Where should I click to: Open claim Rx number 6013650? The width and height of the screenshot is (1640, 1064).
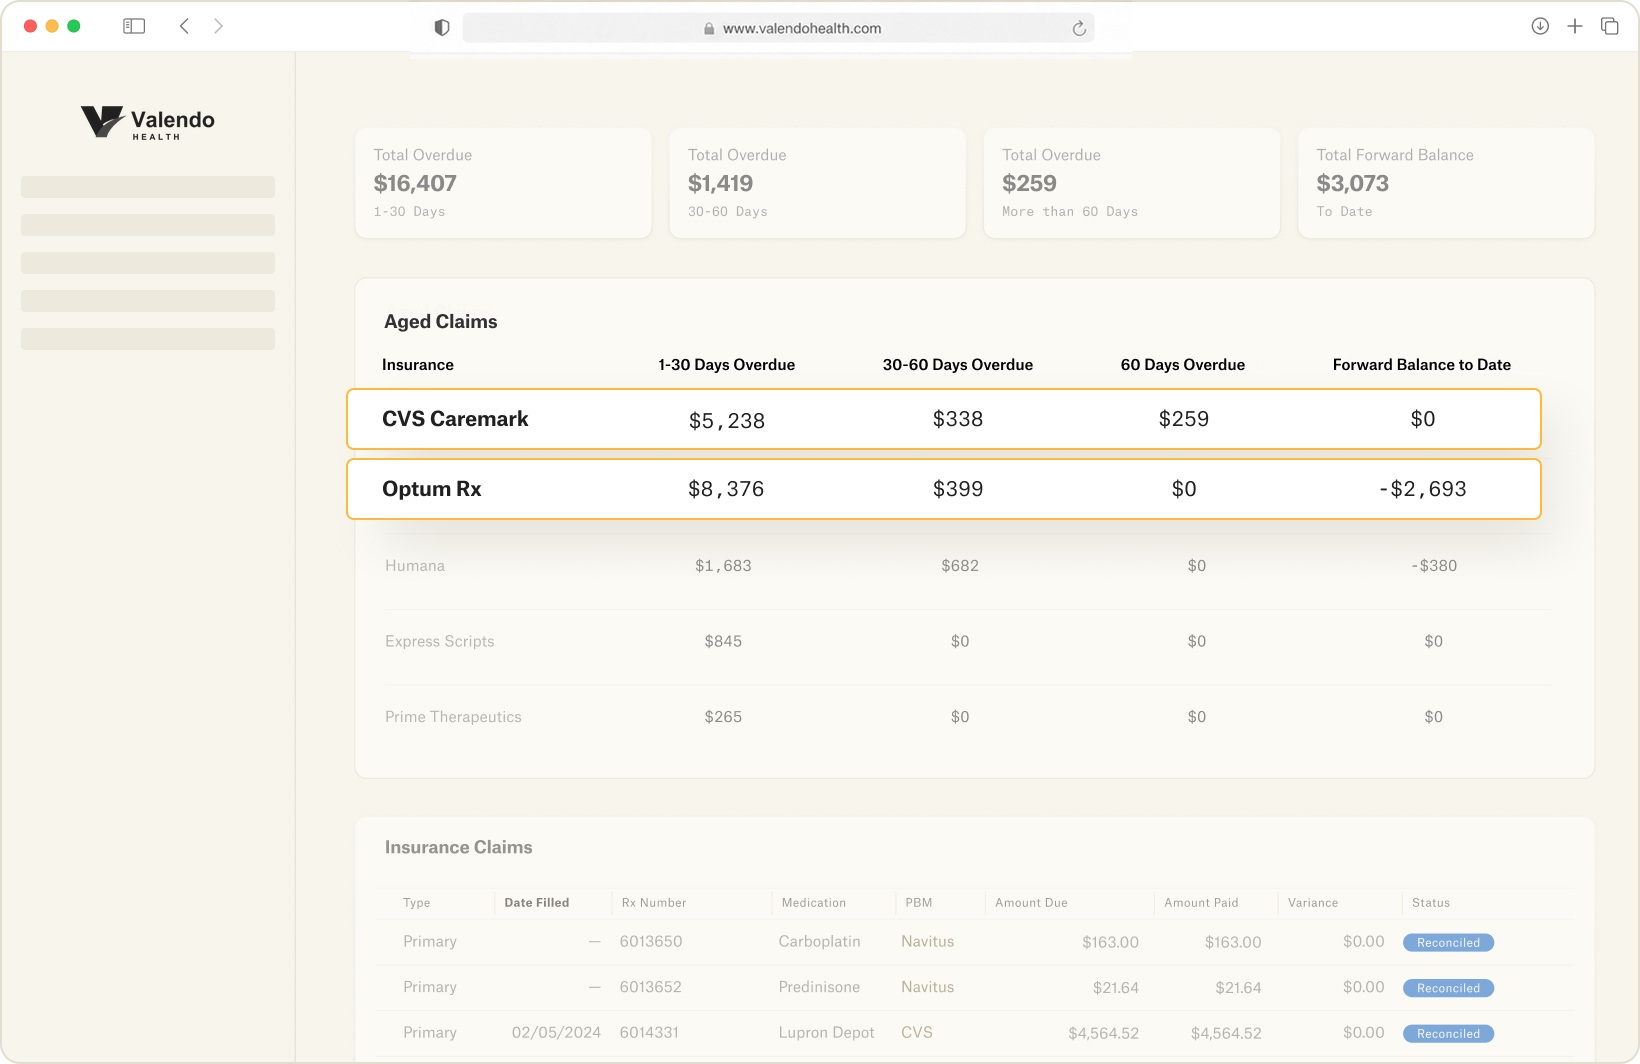point(651,942)
